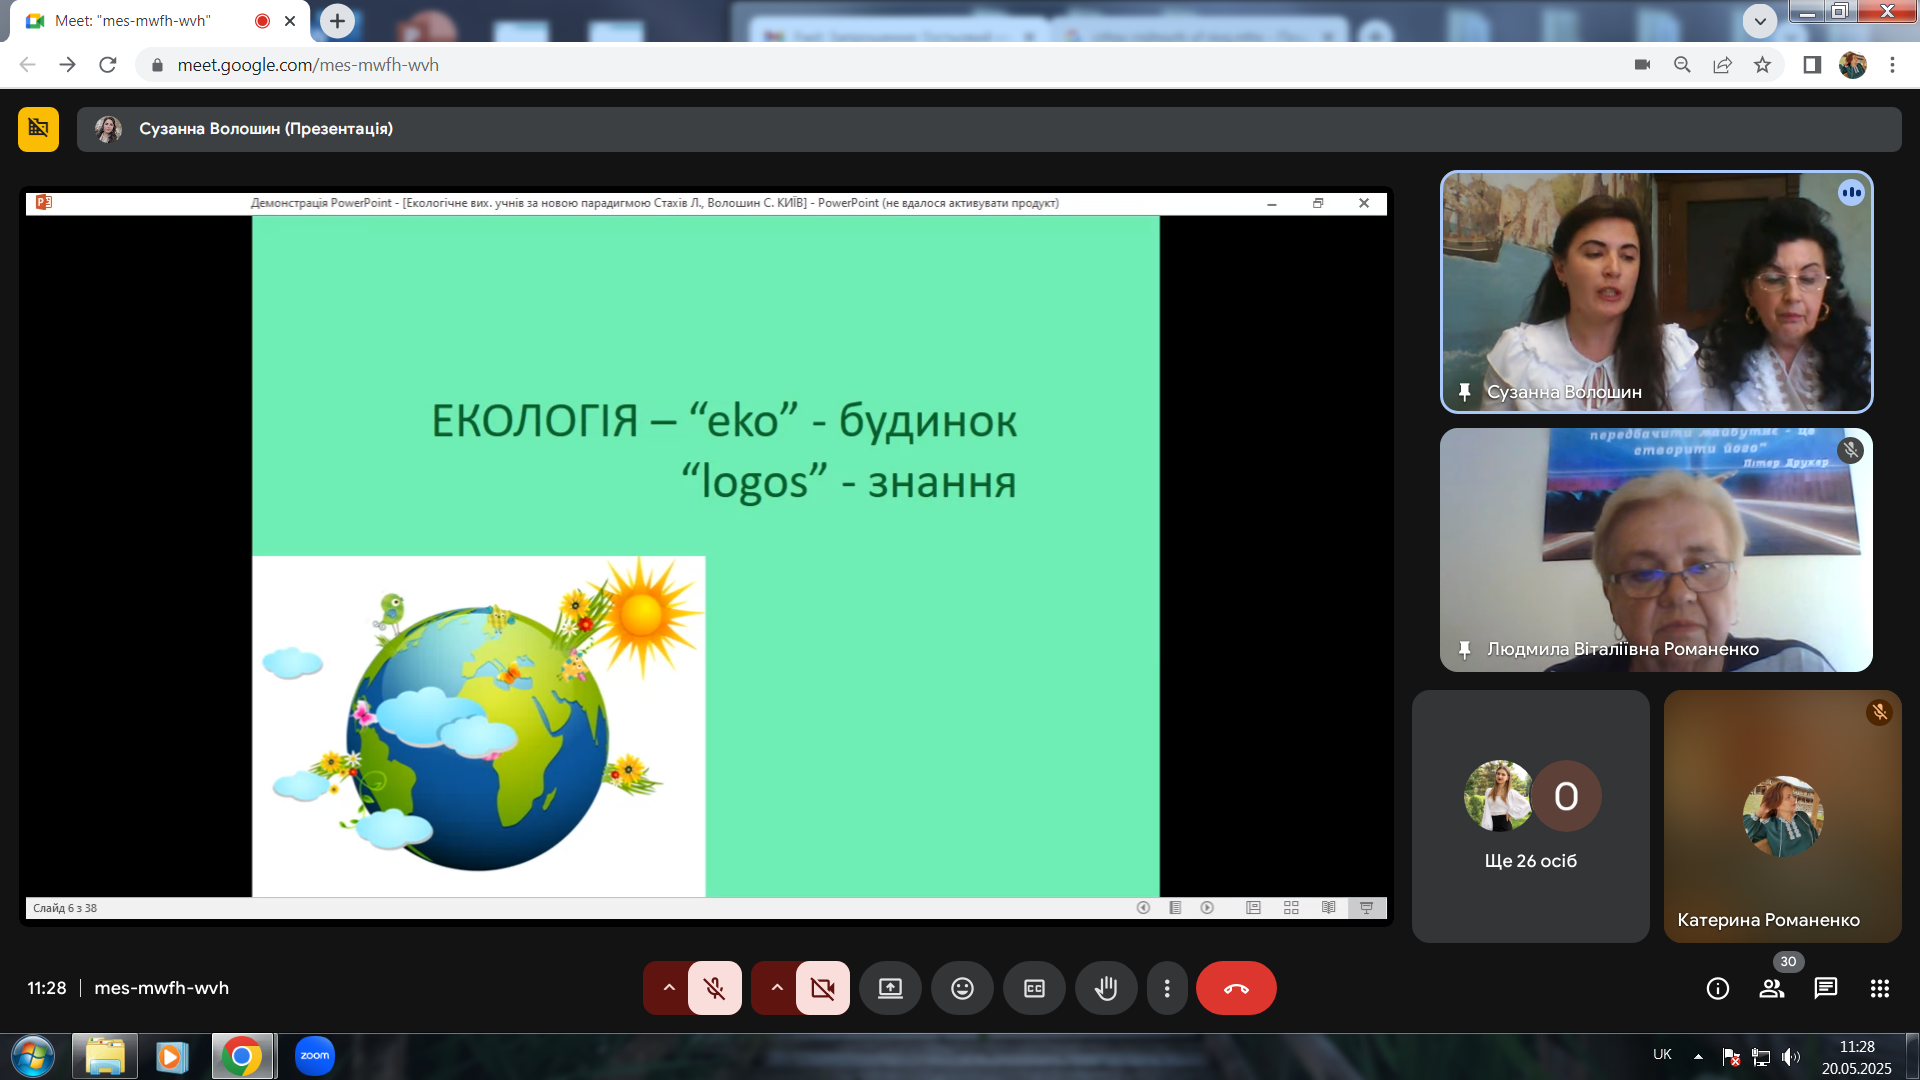Show participants list icon
The height and width of the screenshot is (1080, 1920).
pyautogui.click(x=1771, y=988)
